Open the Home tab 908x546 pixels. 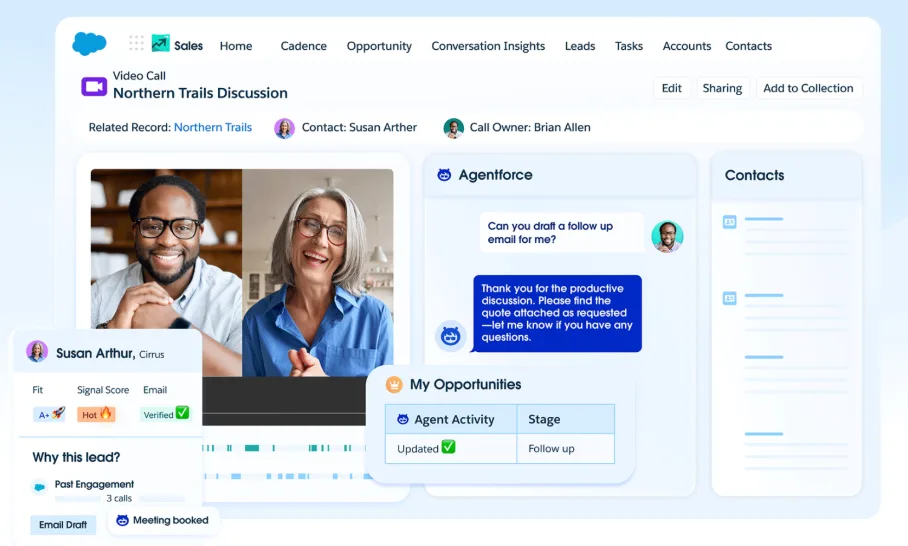(x=236, y=46)
